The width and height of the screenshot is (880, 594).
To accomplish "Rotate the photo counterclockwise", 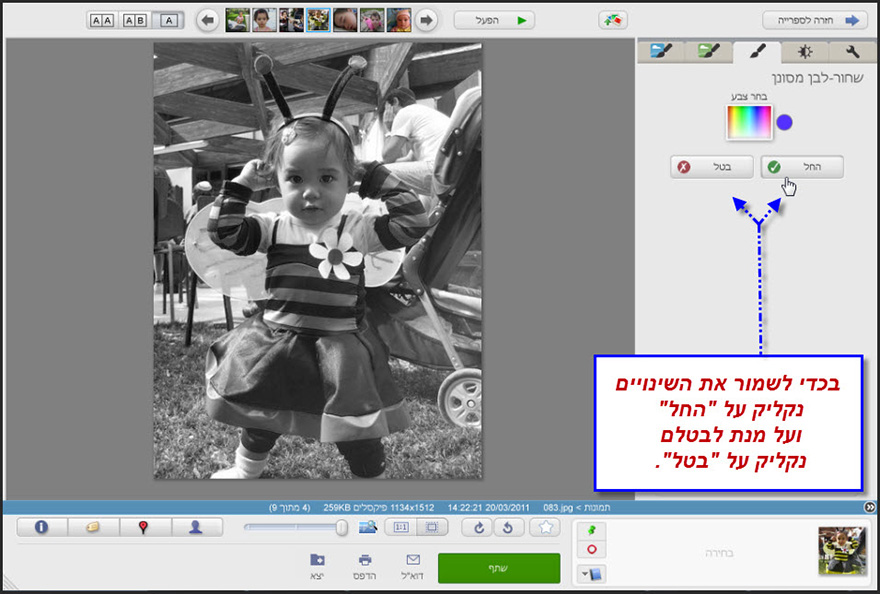I will point(508,528).
